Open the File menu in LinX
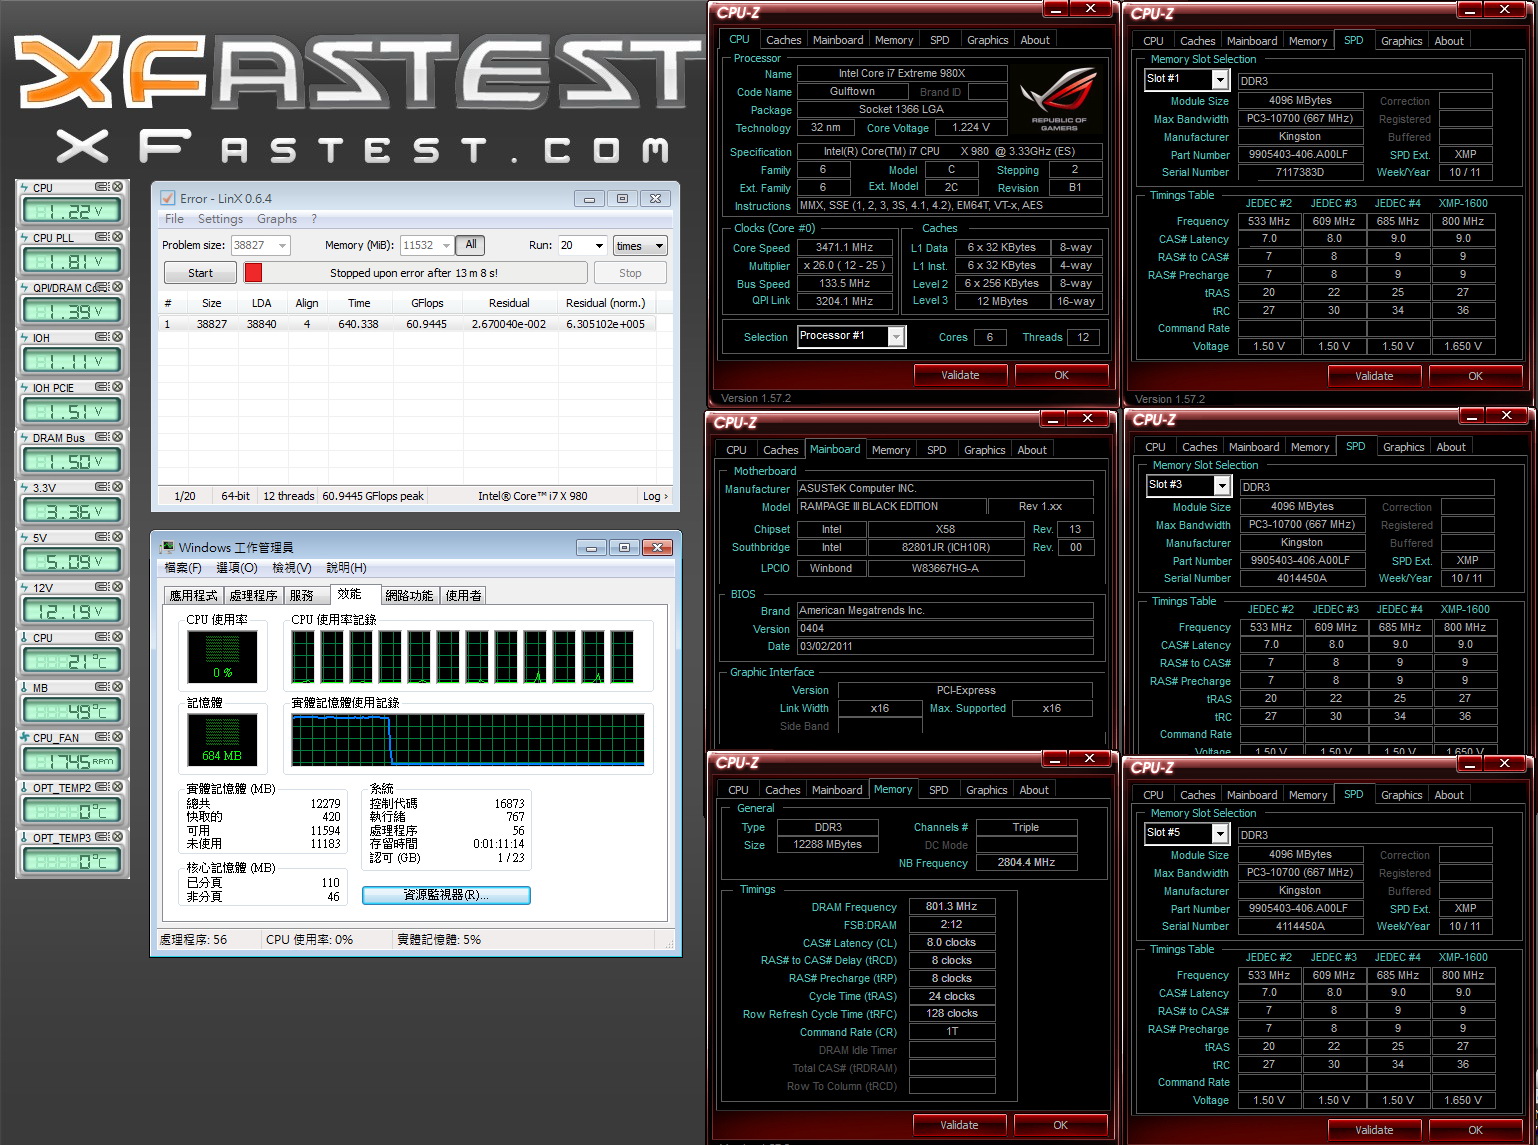Image resolution: width=1538 pixels, height=1145 pixels. coord(174,219)
